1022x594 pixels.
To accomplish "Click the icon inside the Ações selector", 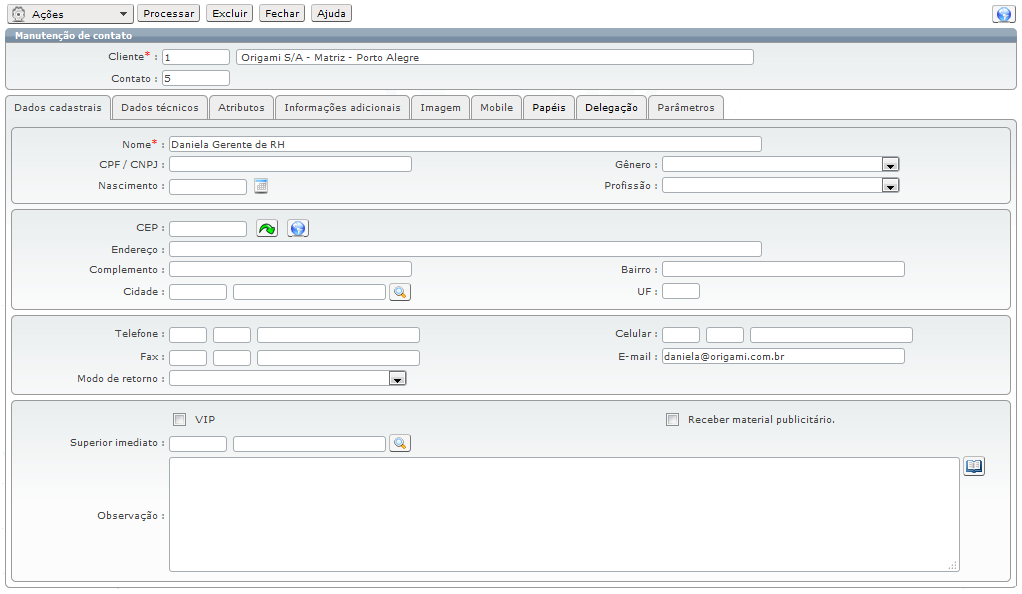I will (16, 13).
